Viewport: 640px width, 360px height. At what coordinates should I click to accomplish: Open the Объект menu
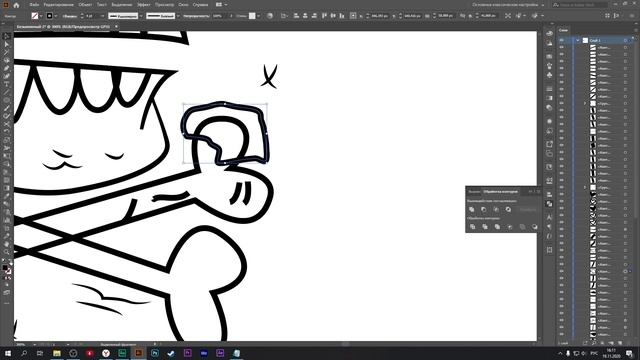coord(85,5)
